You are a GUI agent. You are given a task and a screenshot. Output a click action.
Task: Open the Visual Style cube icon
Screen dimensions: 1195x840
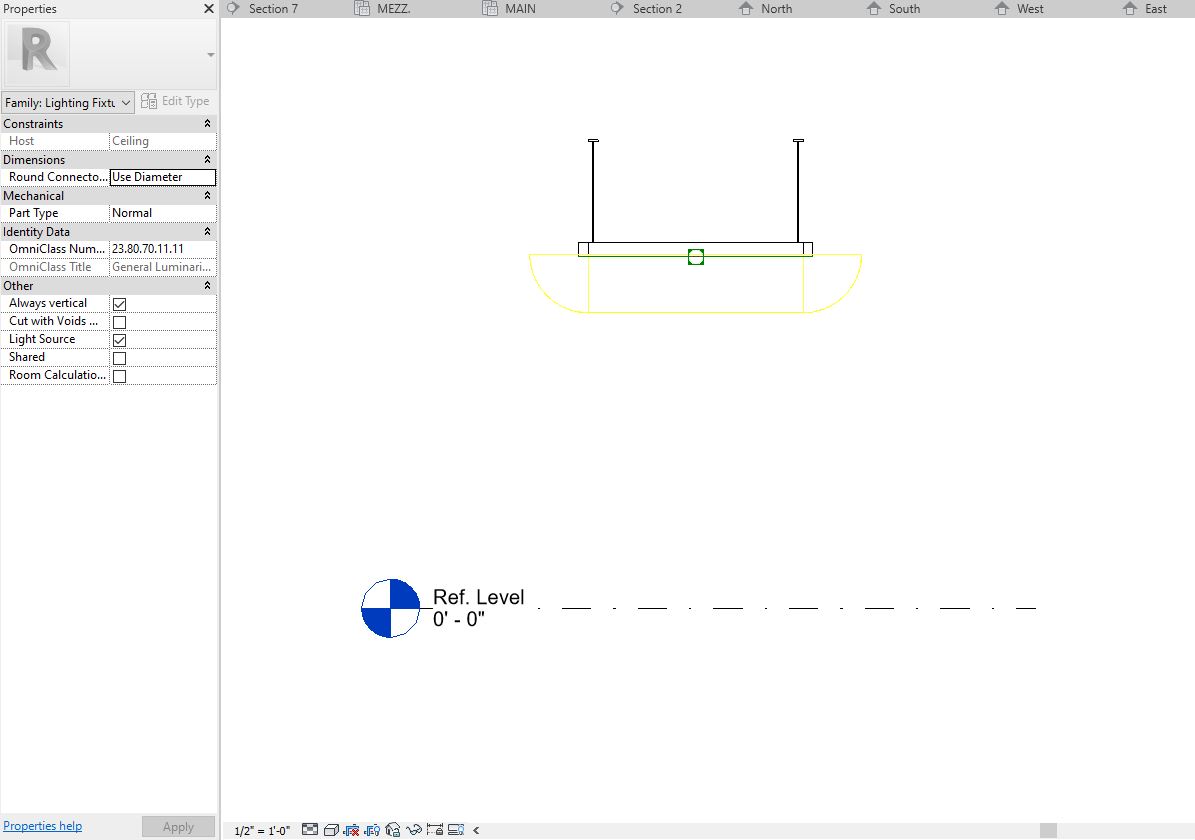[x=331, y=829]
